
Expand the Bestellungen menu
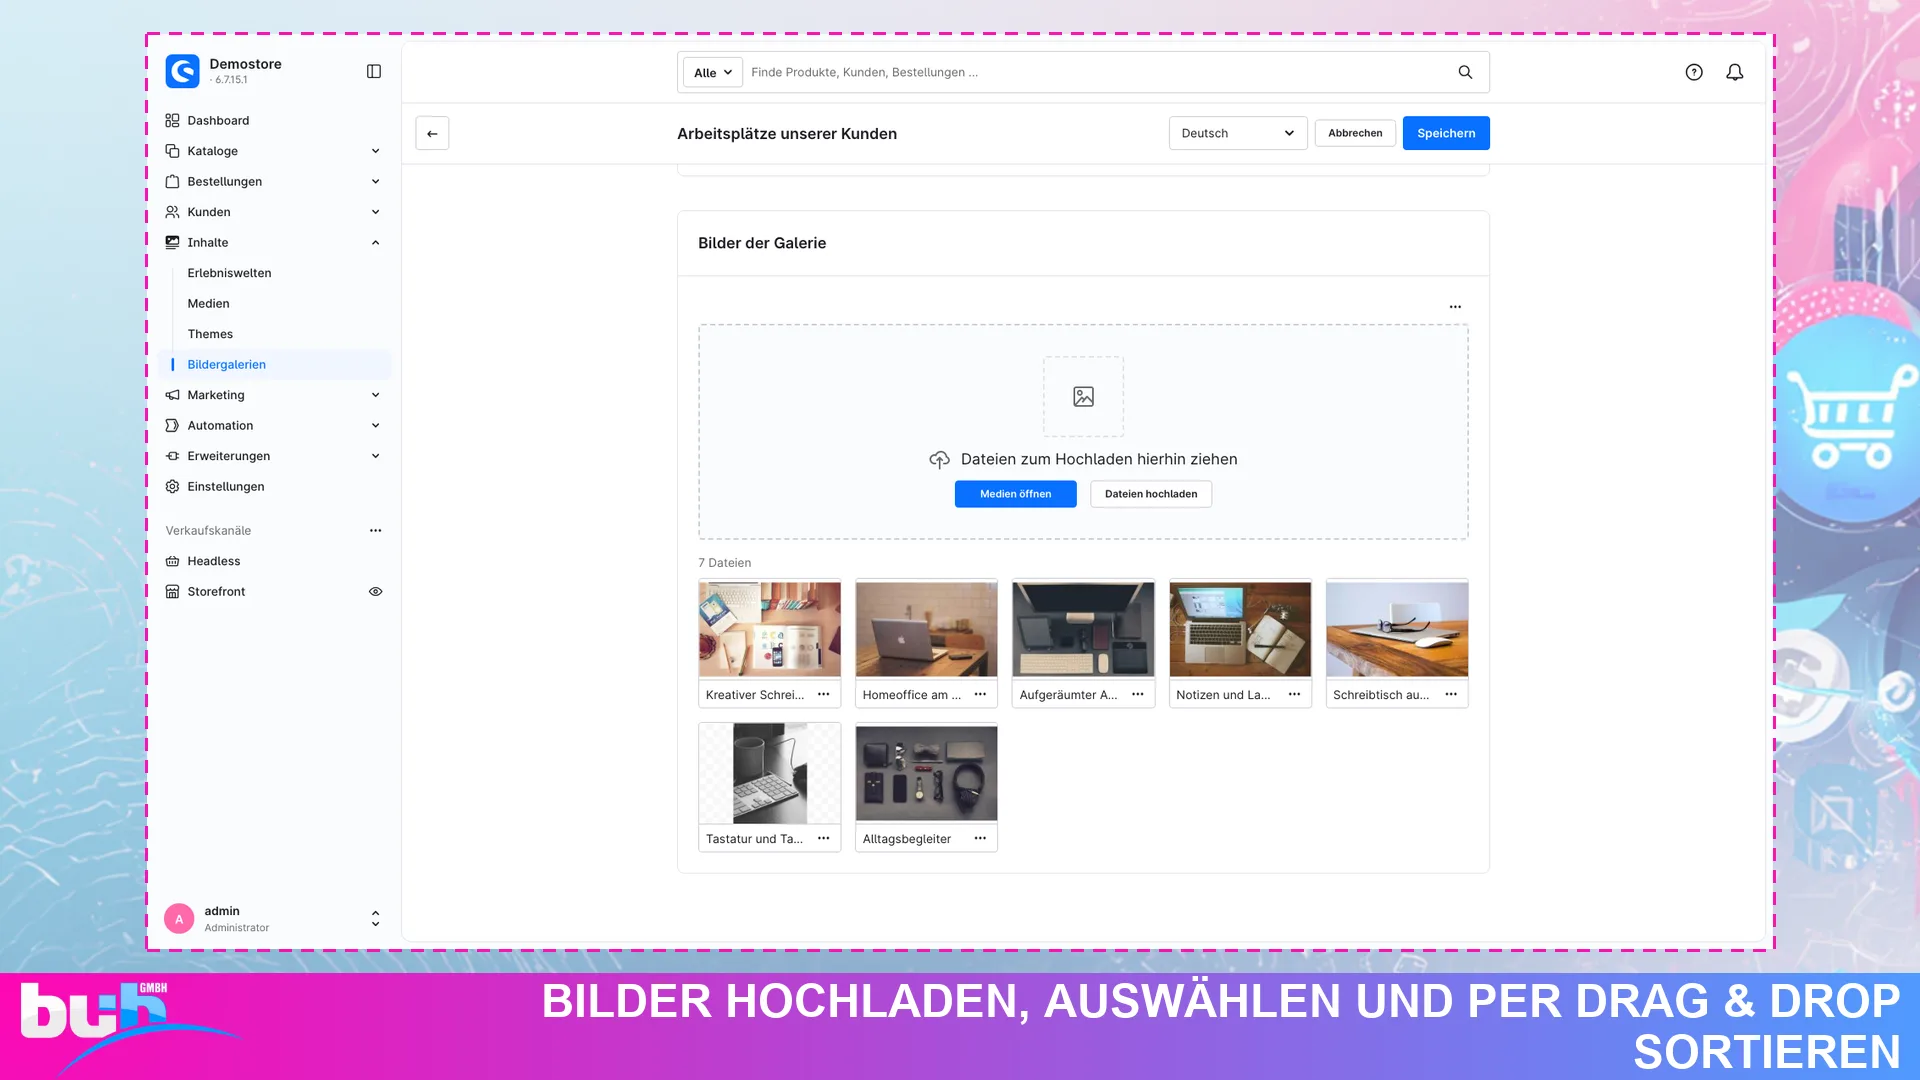[x=375, y=182]
